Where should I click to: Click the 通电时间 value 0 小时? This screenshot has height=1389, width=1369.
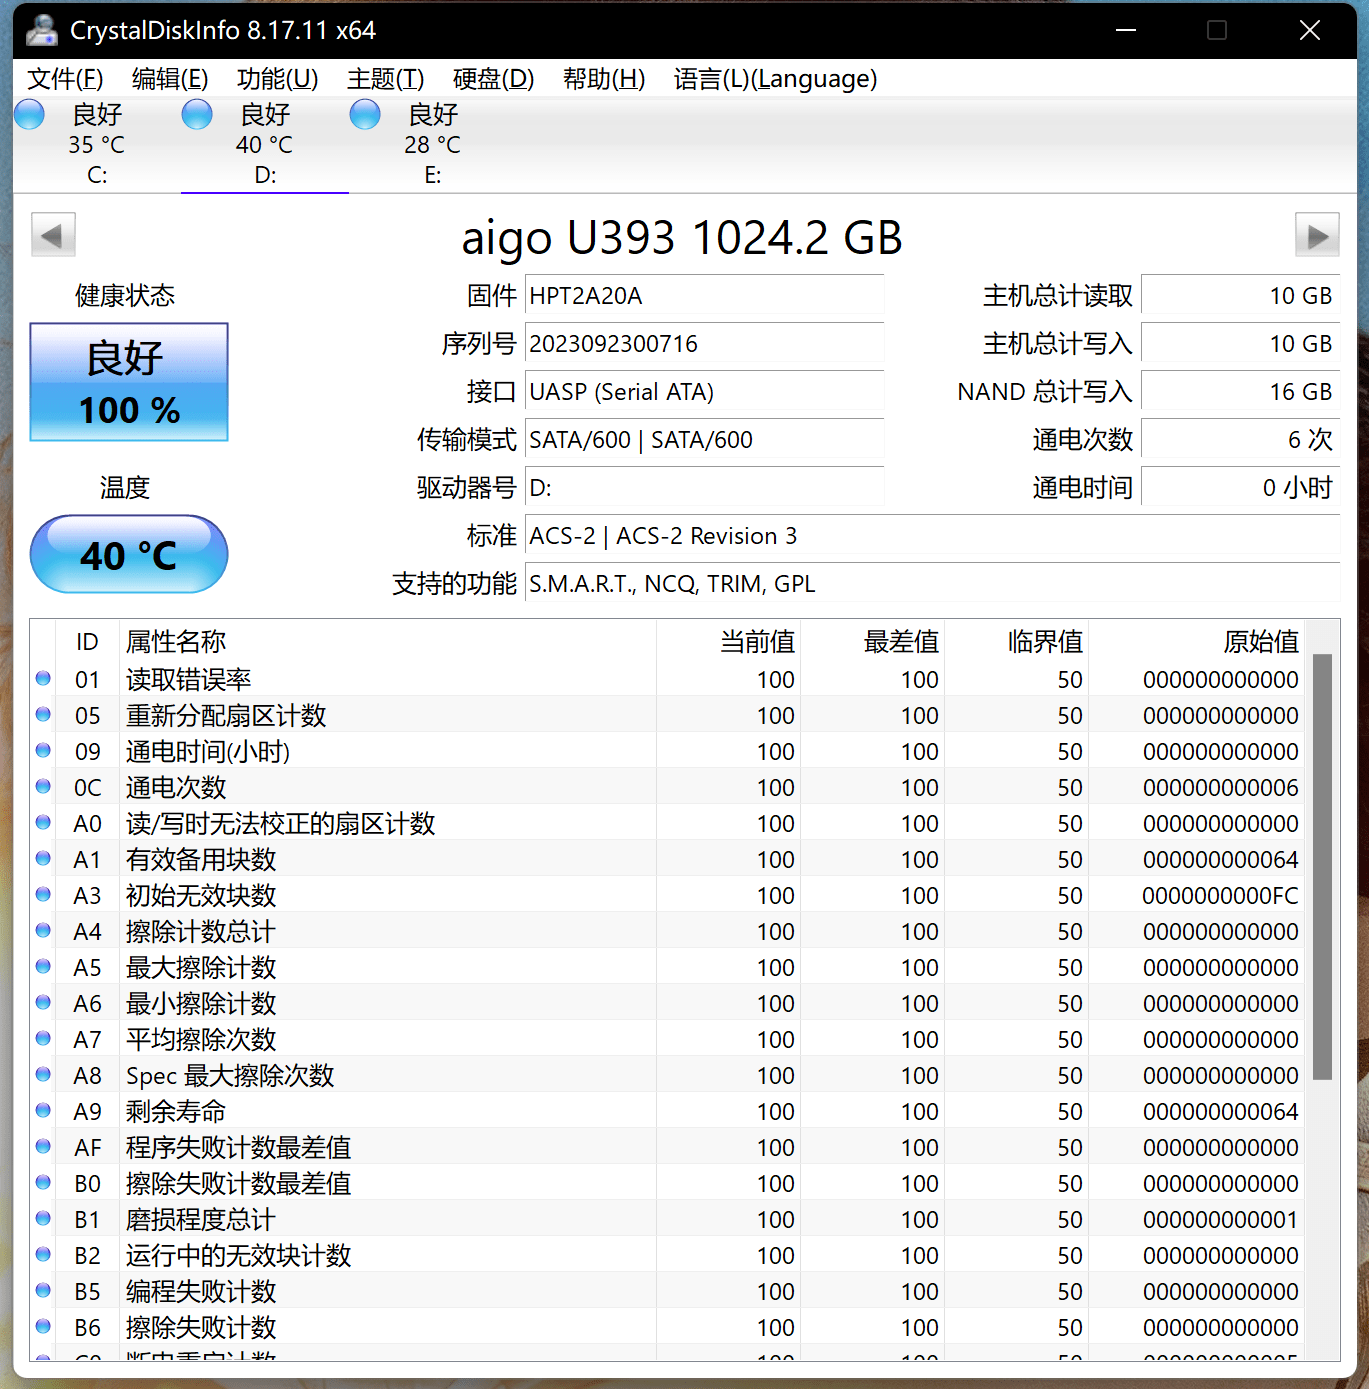(1240, 488)
